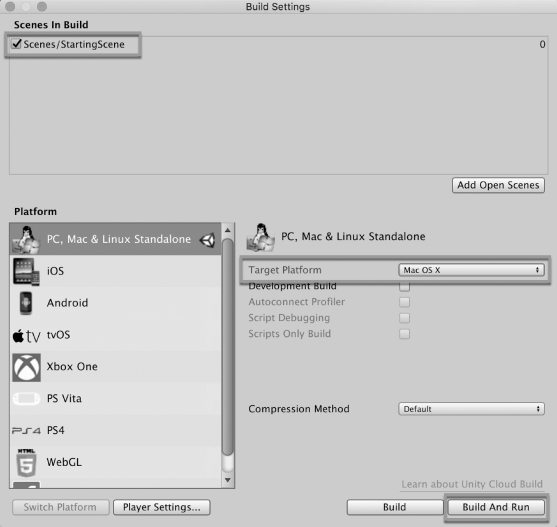Click the HTML5 WebGL icon

click(x=26, y=462)
